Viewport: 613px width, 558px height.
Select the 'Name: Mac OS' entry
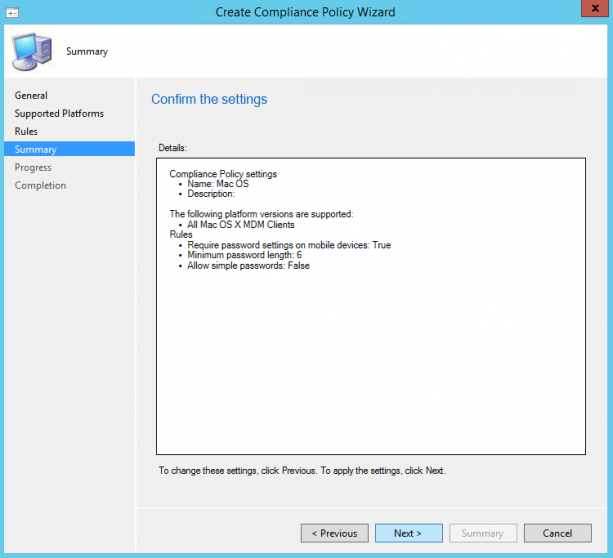[x=218, y=184]
